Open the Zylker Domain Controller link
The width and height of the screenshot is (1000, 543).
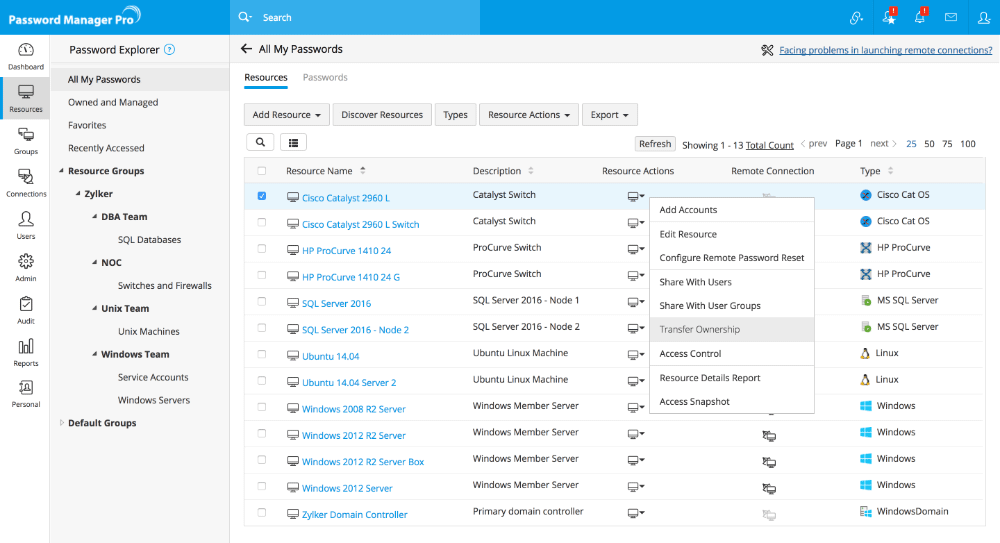click(354, 515)
